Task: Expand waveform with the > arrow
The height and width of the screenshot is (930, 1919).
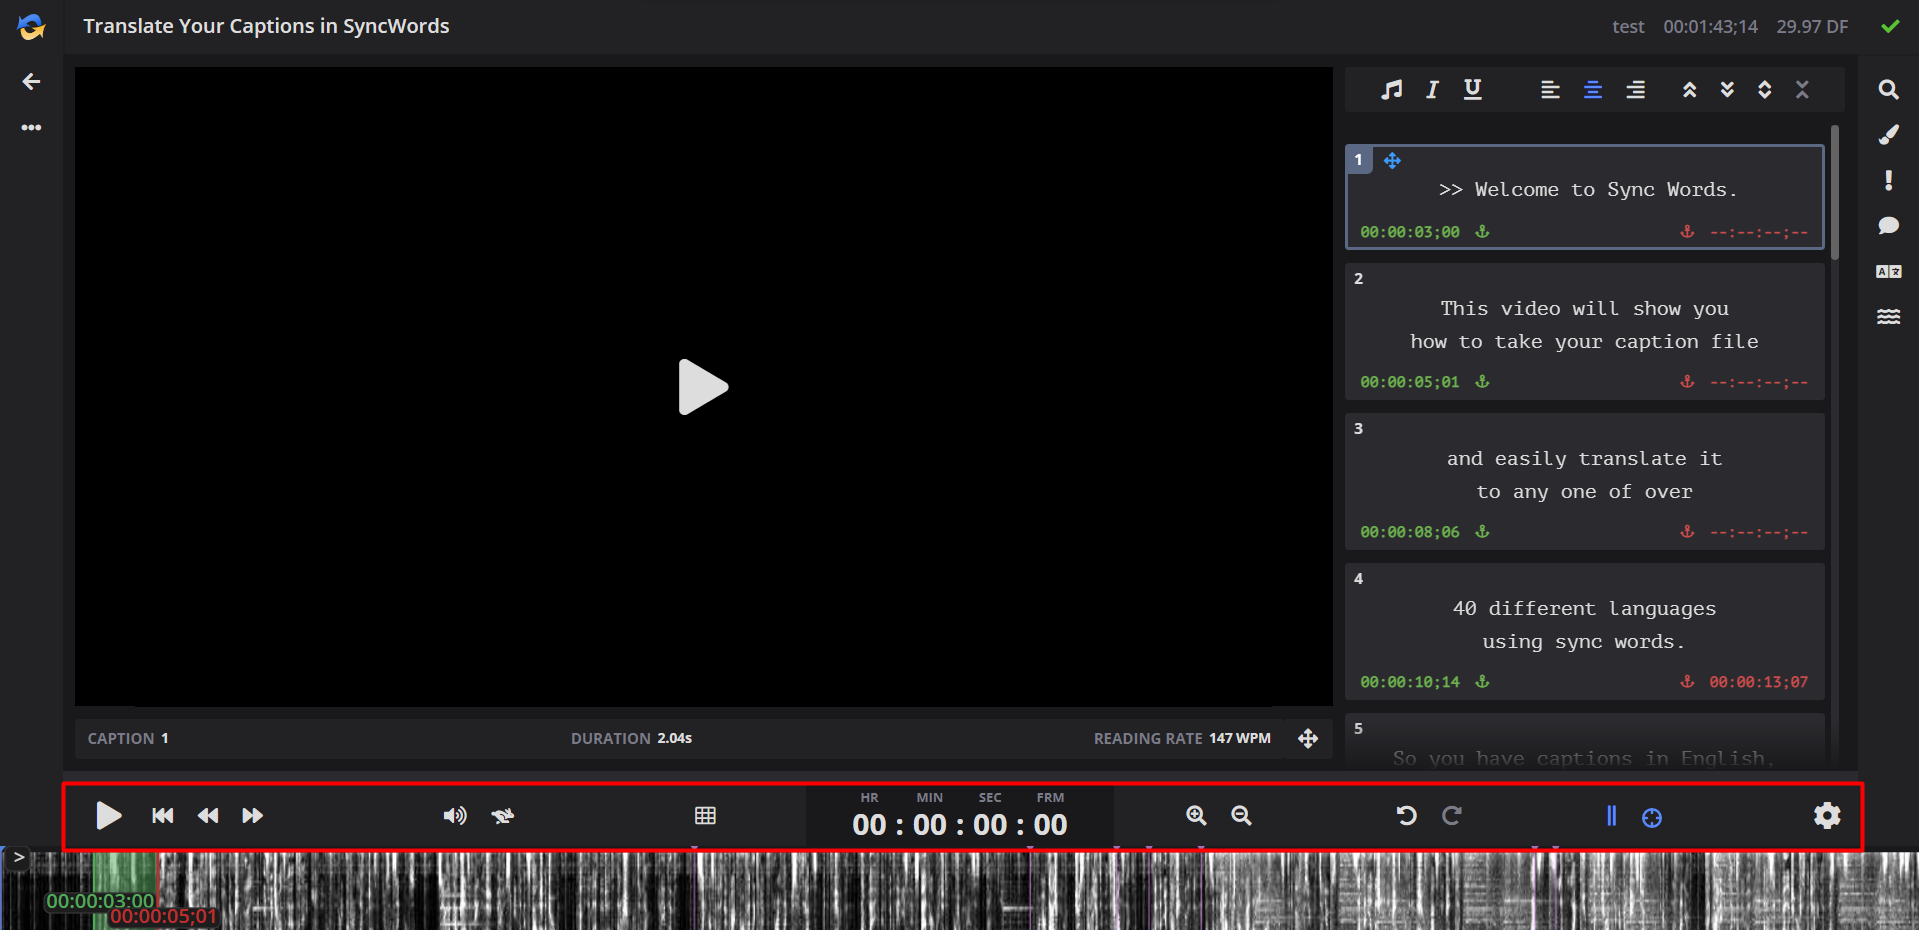Action: click(x=18, y=857)
